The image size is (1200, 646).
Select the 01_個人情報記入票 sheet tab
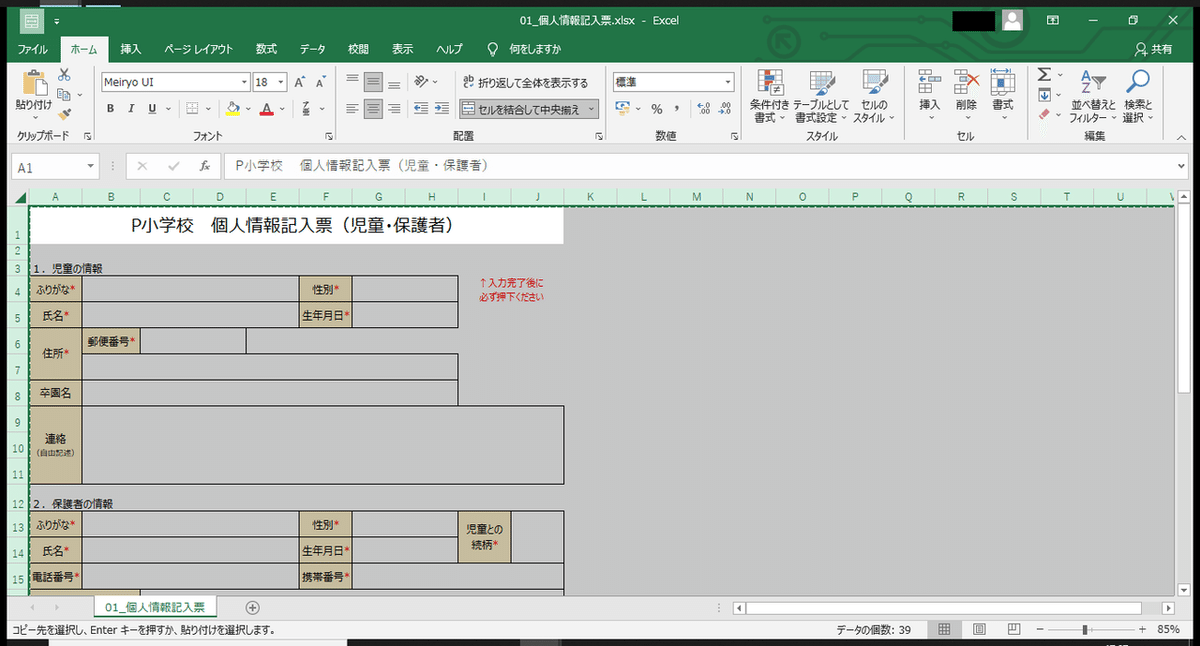point(155,606)
